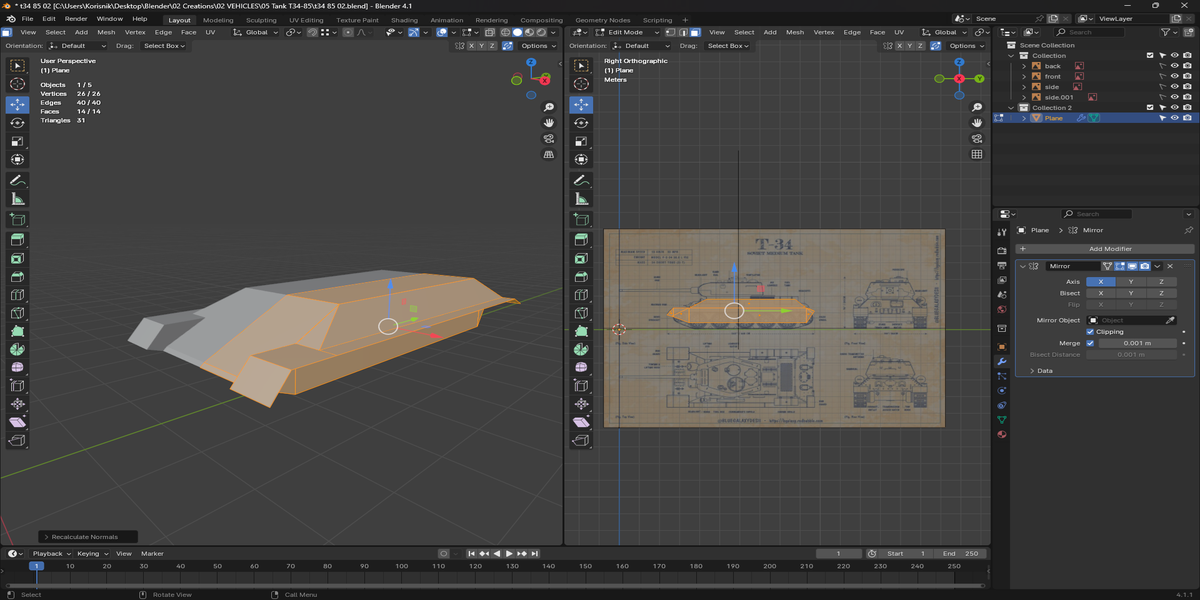
Task: Open the Render menu
Action: pos(76,19)
